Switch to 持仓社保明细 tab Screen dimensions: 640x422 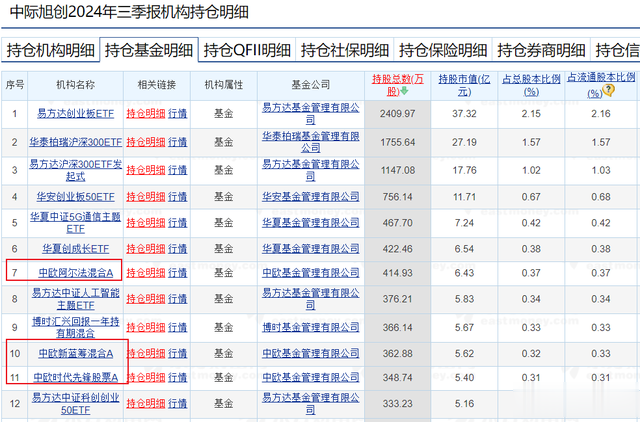[345, 51]
